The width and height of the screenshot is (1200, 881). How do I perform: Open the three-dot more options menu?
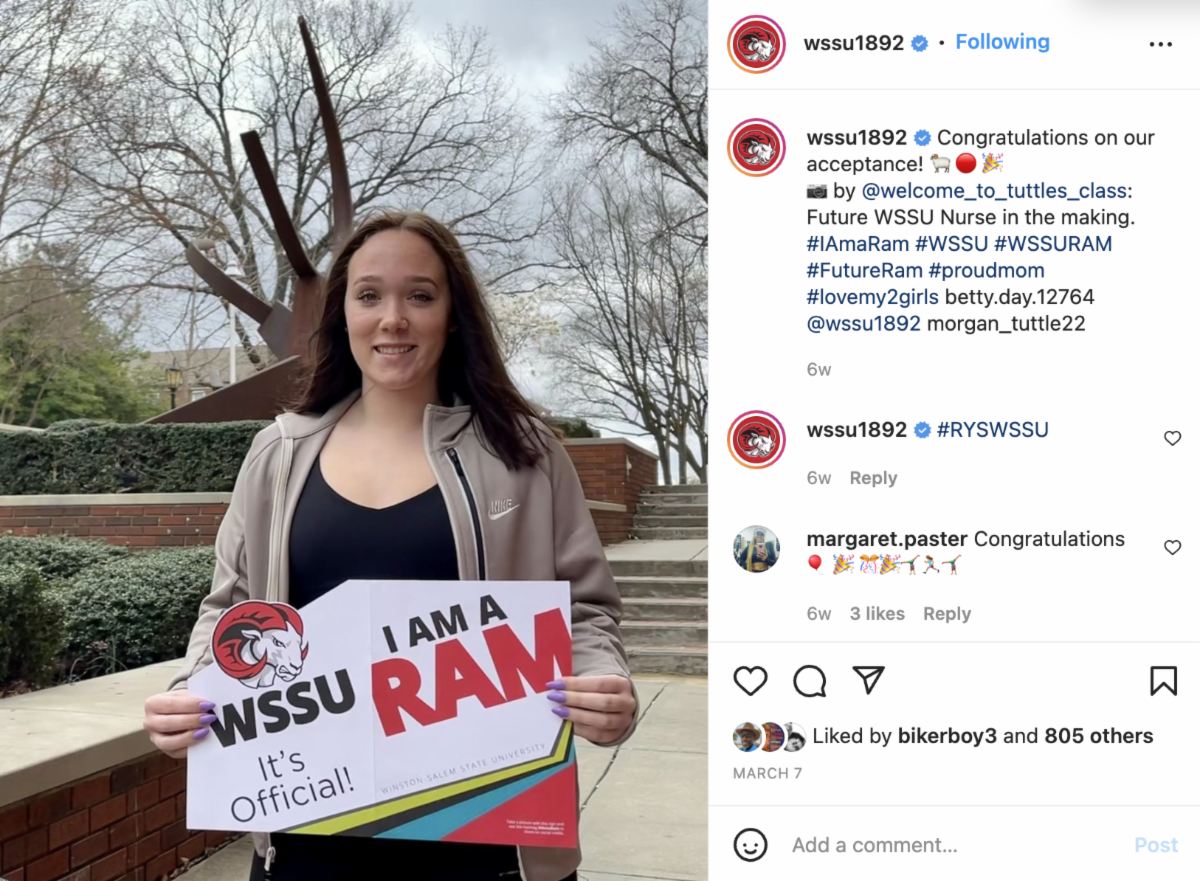coord(1160,44)
